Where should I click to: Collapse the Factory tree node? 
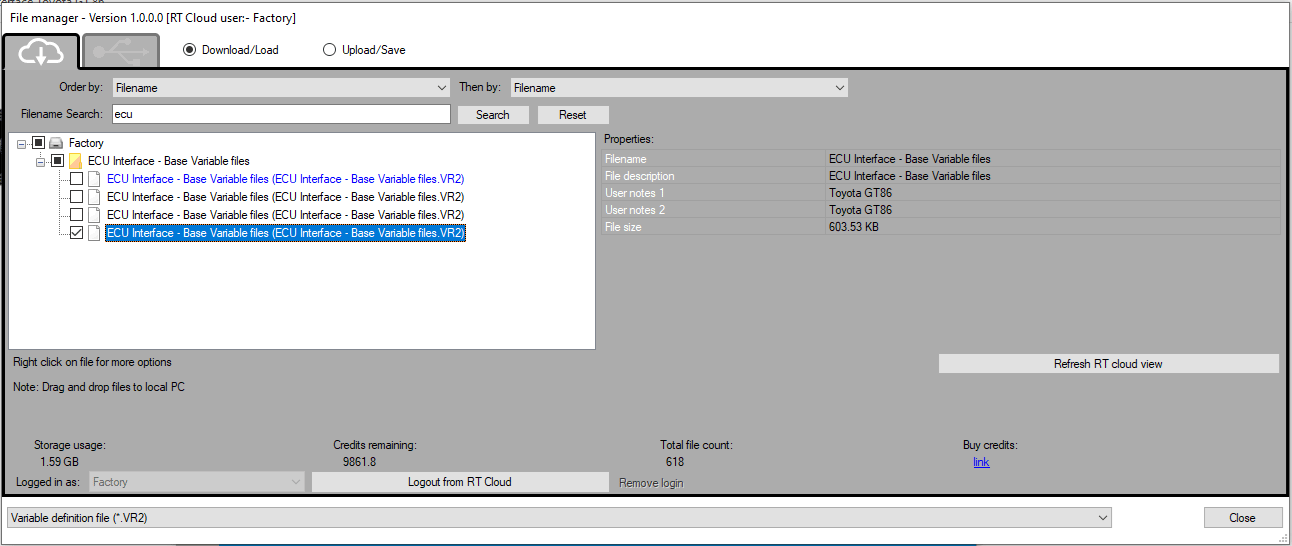[22, 144]
